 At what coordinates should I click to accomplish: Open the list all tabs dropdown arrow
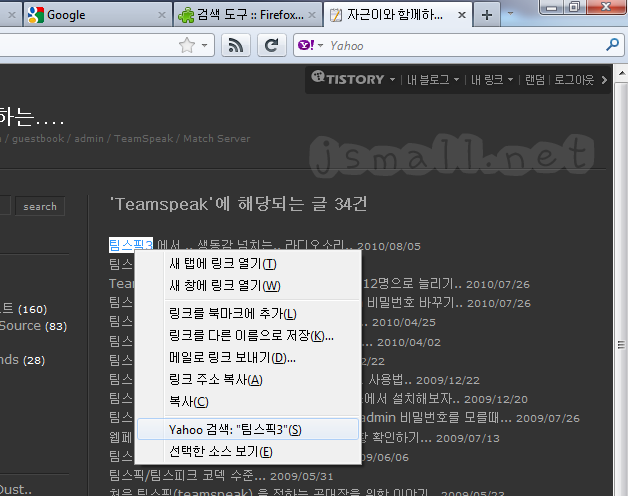point(511,13)
